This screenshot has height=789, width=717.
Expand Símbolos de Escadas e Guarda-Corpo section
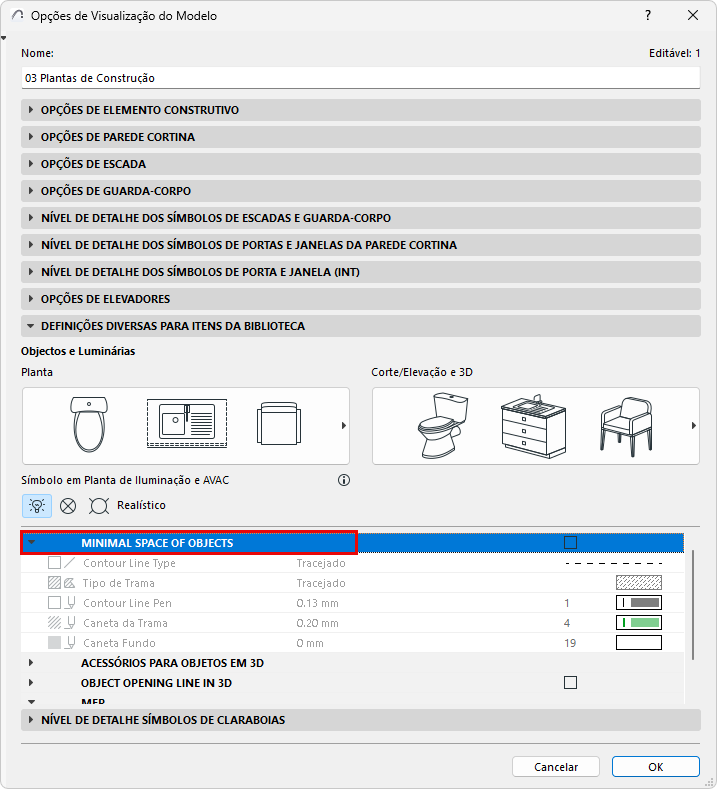(x=361, y=218)
